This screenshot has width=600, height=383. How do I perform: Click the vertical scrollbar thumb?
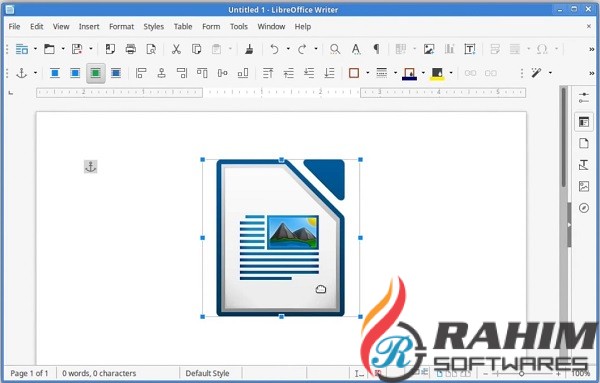point(563,137)
